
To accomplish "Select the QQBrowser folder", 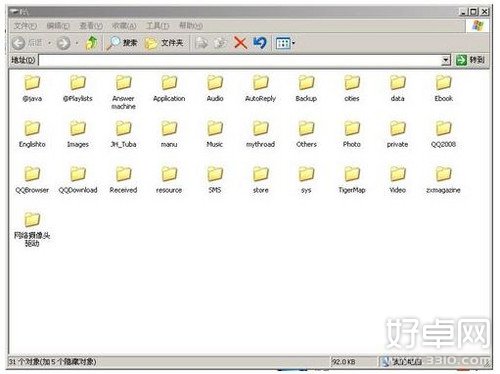I will [32, 180].
